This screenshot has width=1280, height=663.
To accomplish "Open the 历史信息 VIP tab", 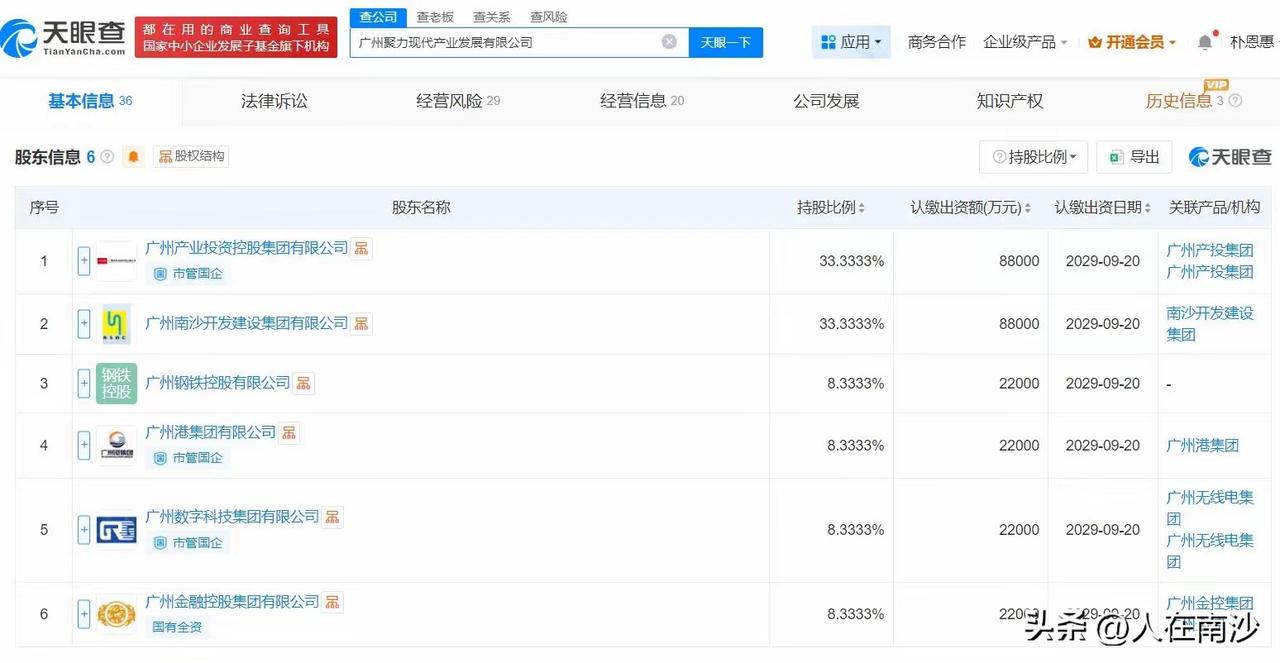I will coord(1185,101).
